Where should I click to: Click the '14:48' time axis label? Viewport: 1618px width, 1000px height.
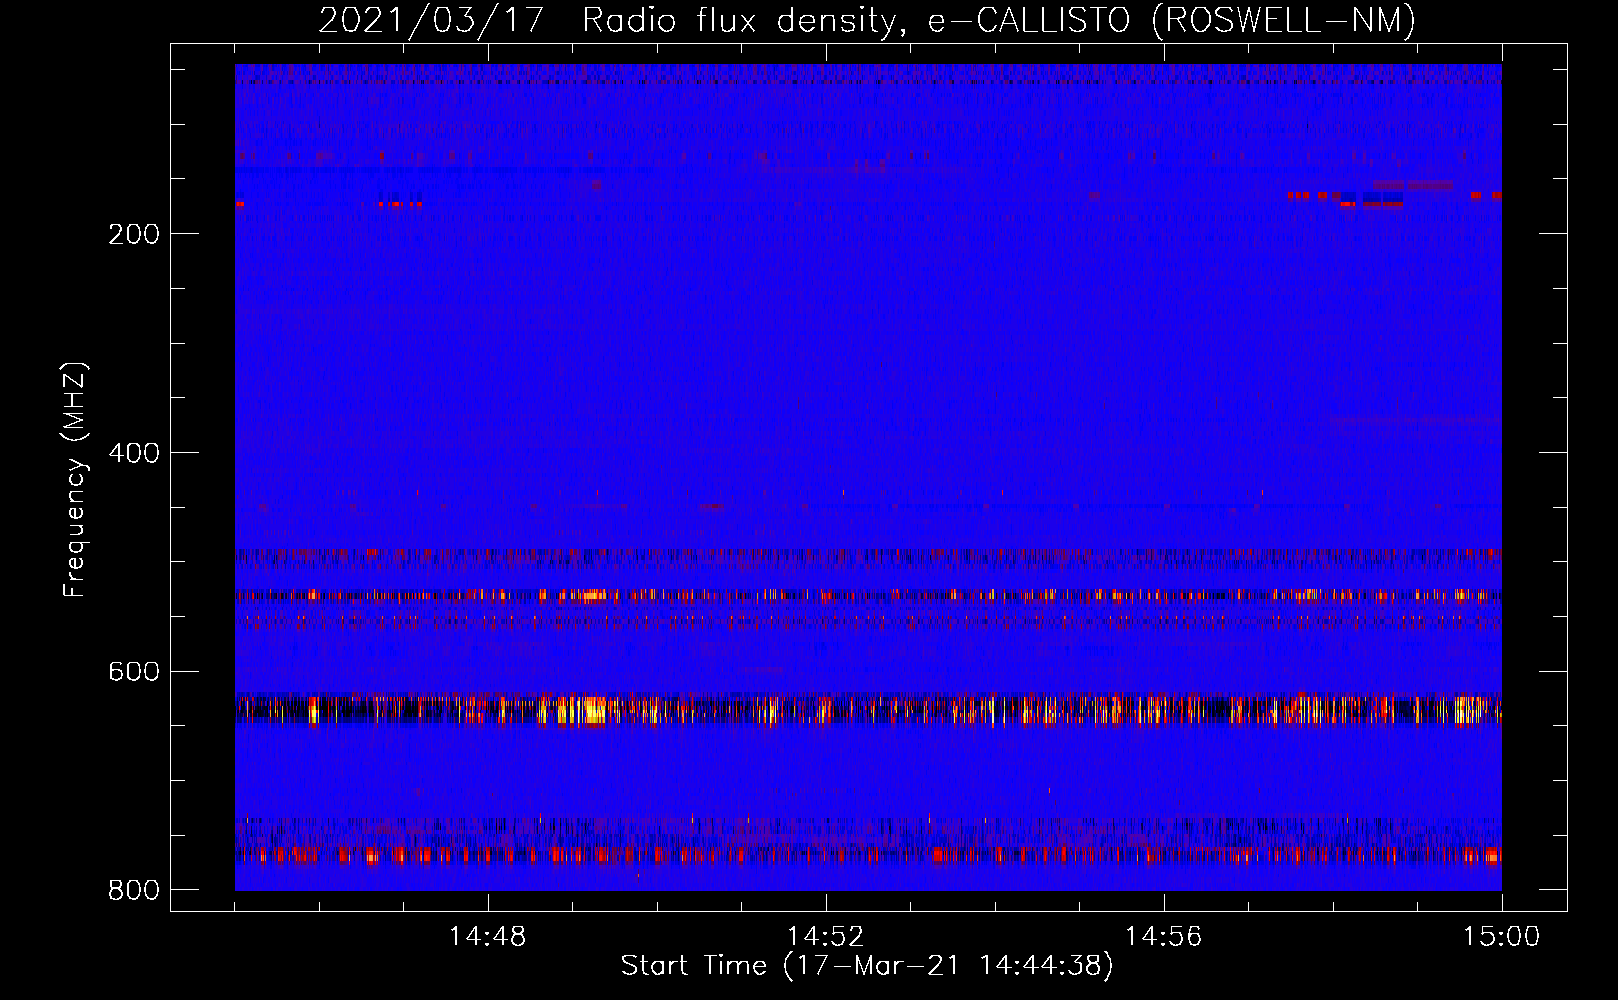(487, 937)
